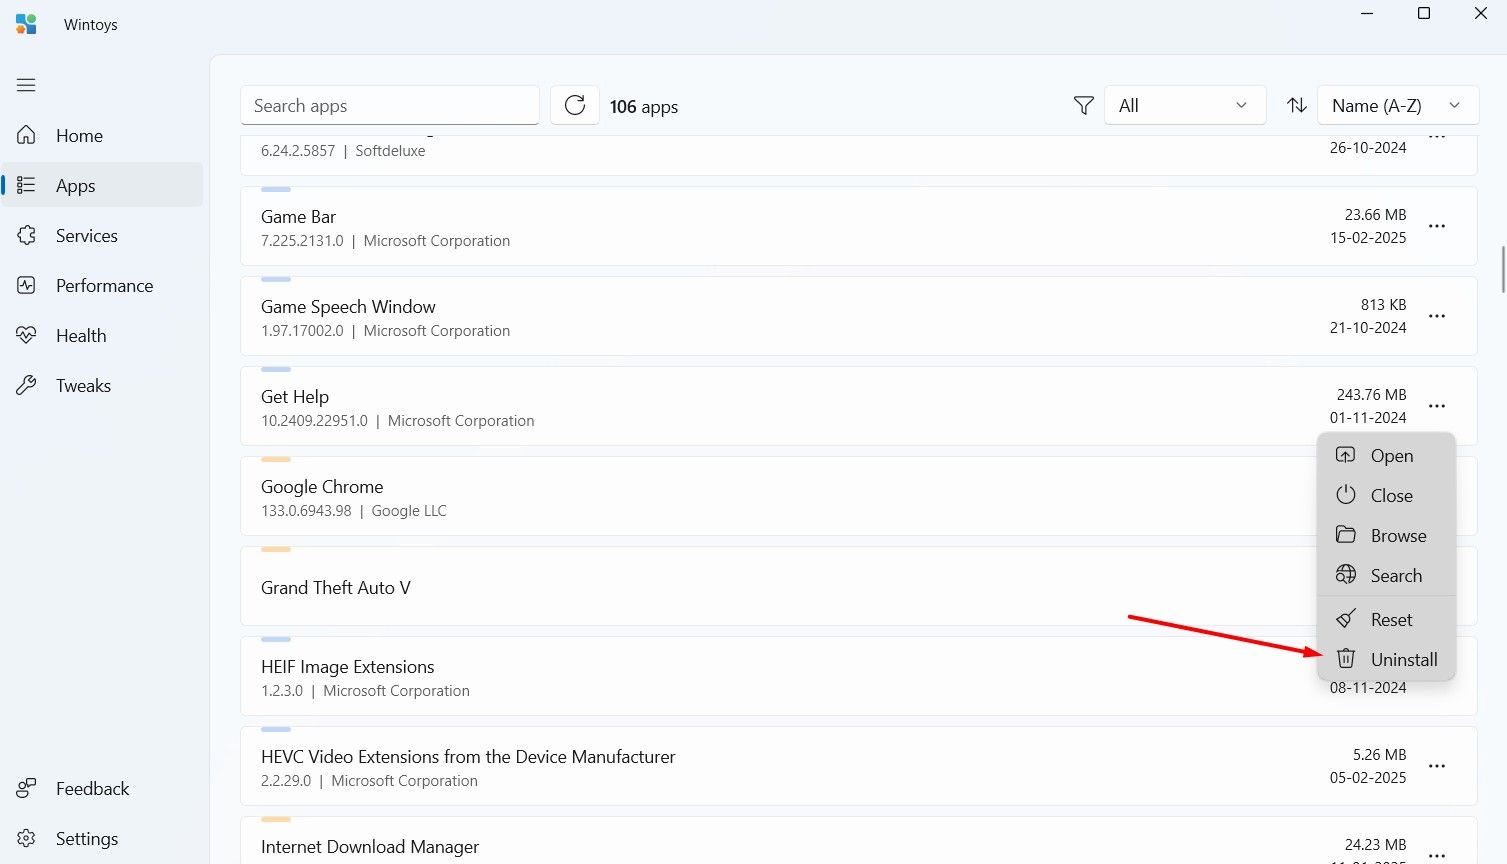Click the 243.76 MB size value
This screenshot has width=1507, height=864.
click(1371, 395)
